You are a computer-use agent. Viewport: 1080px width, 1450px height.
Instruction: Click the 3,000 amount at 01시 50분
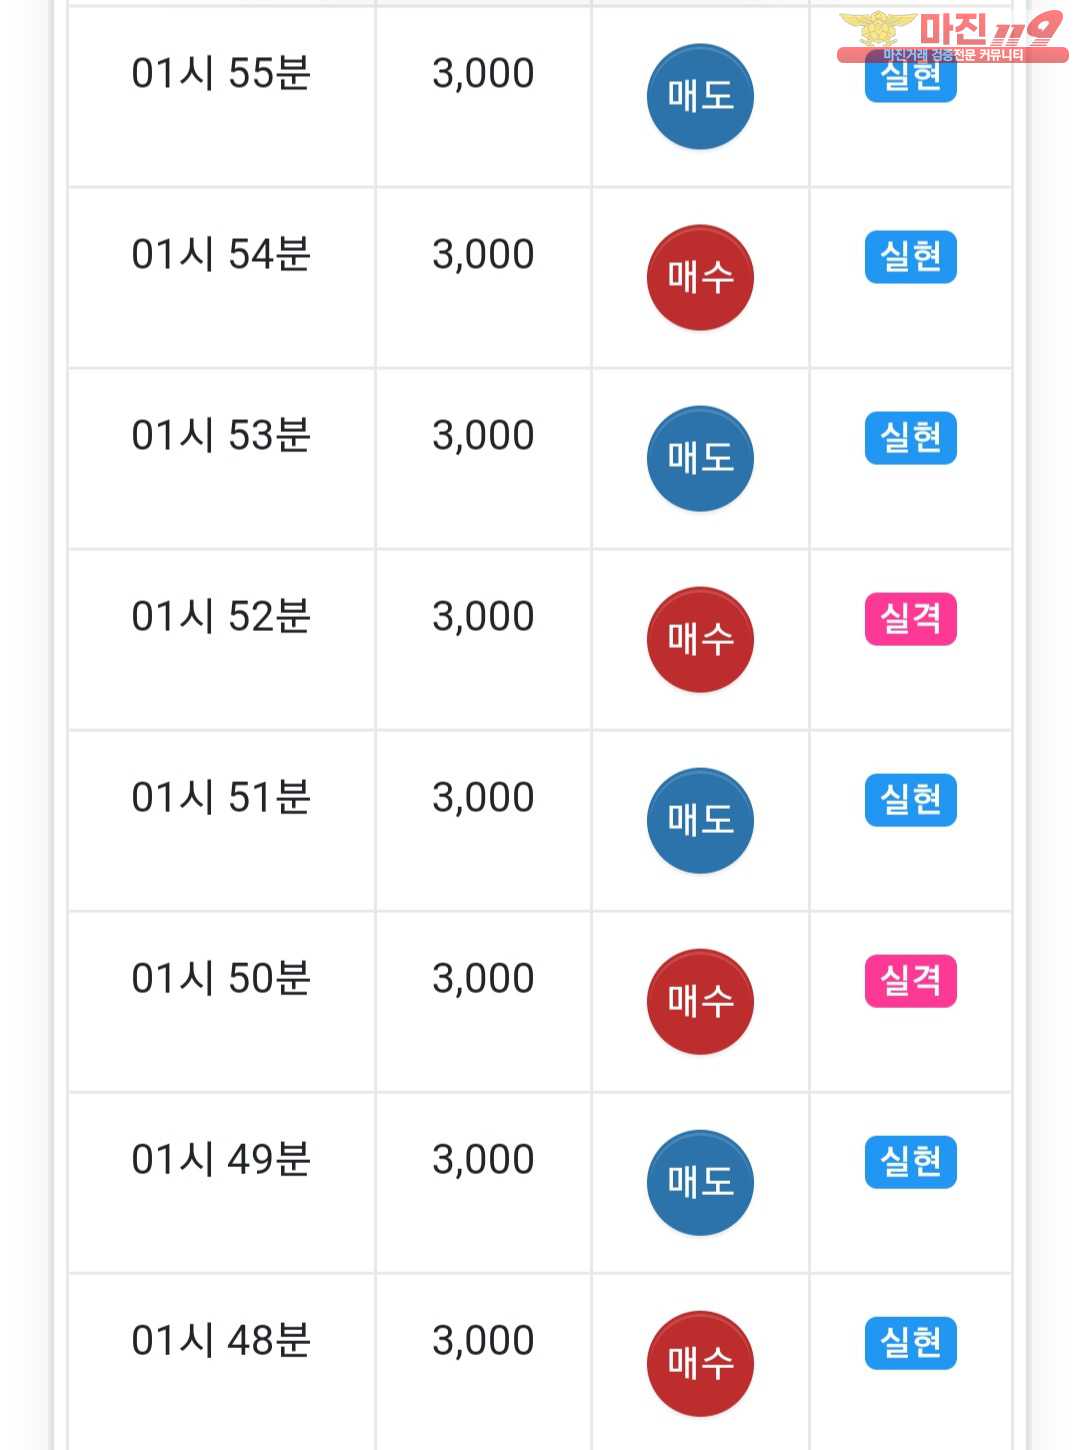(483, 979)
